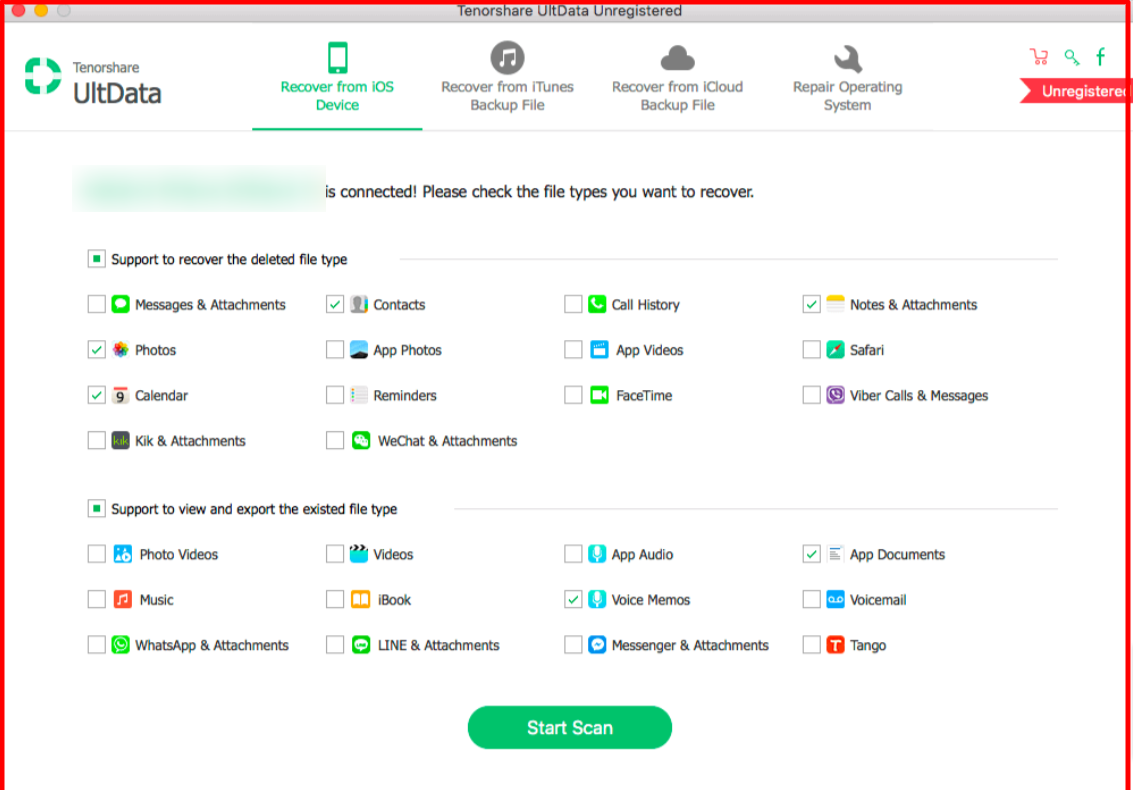The width and height of the screenshot is (1133, 790).
Task: Click the Viber purple icon
Action: tap(835, 395)
